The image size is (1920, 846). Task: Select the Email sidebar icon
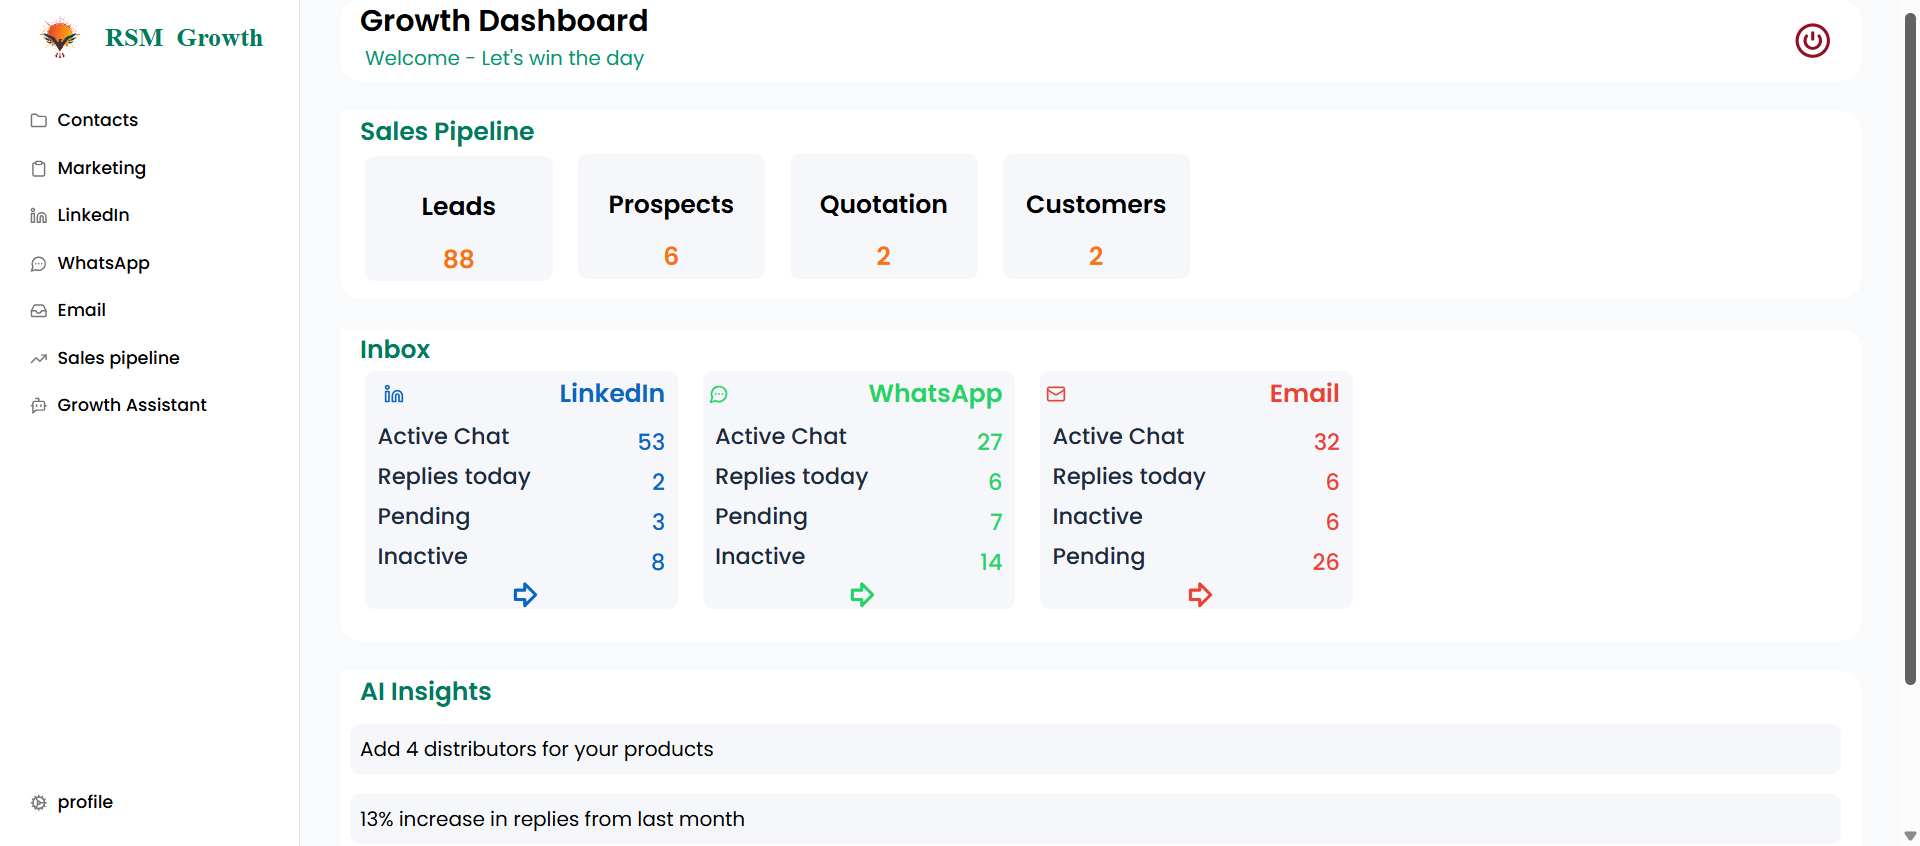coord(37,310)
